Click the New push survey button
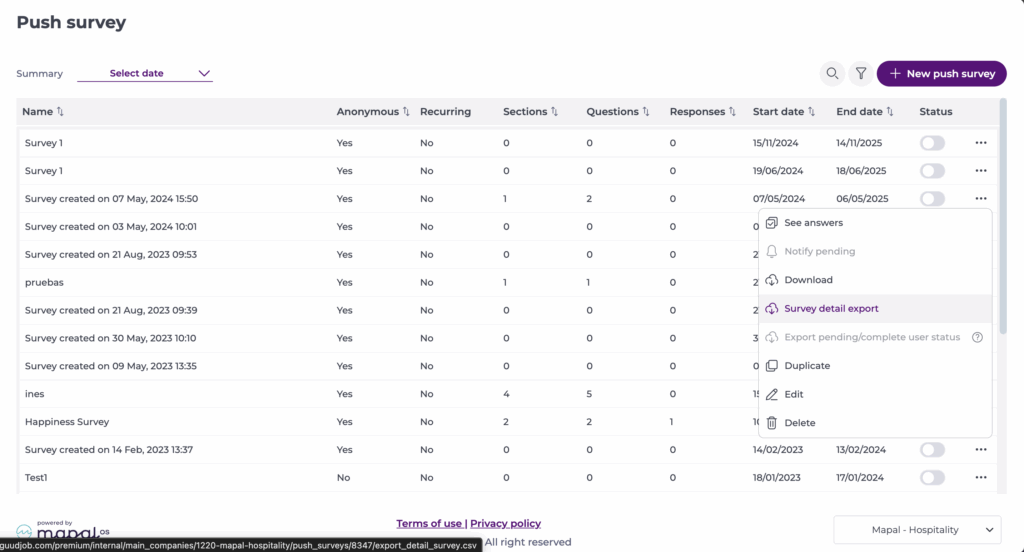1024x552 pixels. [941, 74]
